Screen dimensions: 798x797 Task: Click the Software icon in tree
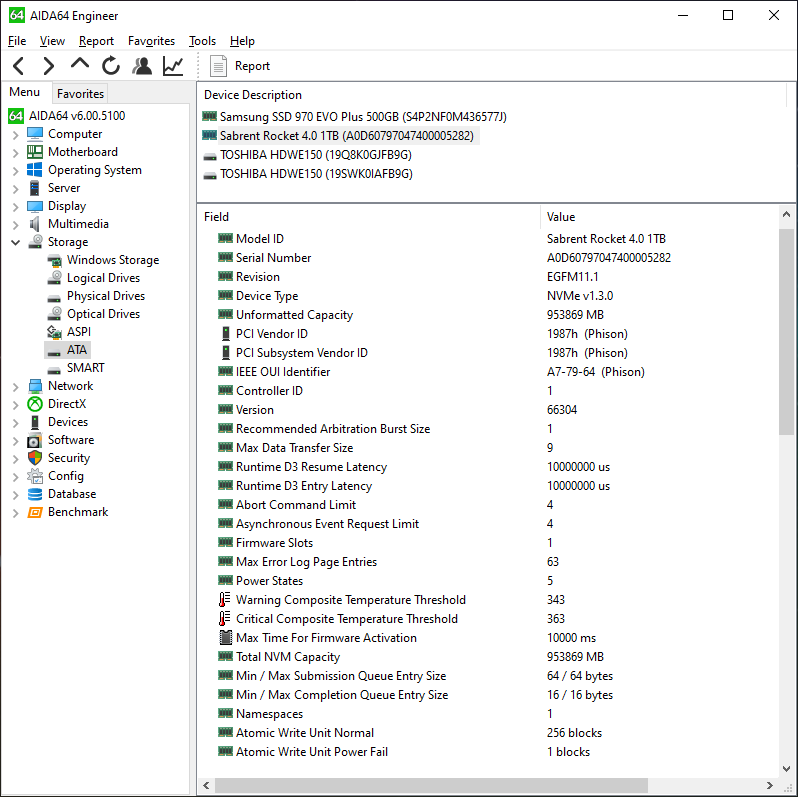(x=35, y=440)
